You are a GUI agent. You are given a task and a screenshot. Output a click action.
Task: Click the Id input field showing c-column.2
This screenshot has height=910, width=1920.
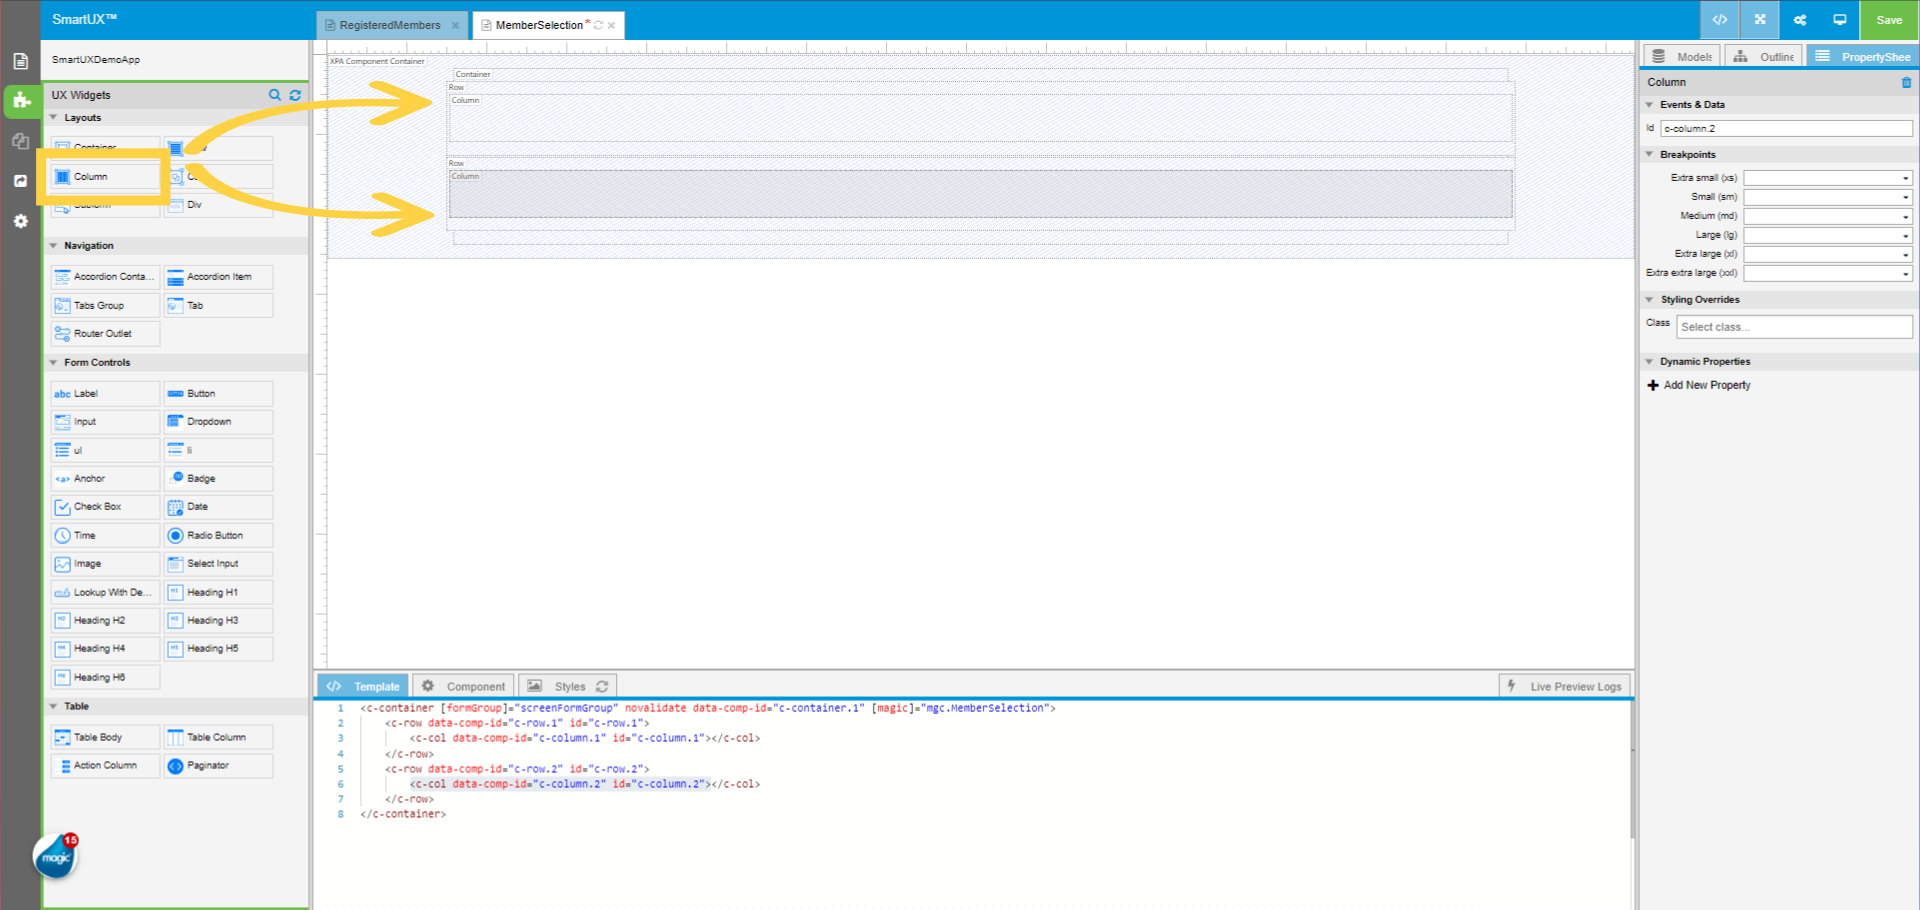1786,128
